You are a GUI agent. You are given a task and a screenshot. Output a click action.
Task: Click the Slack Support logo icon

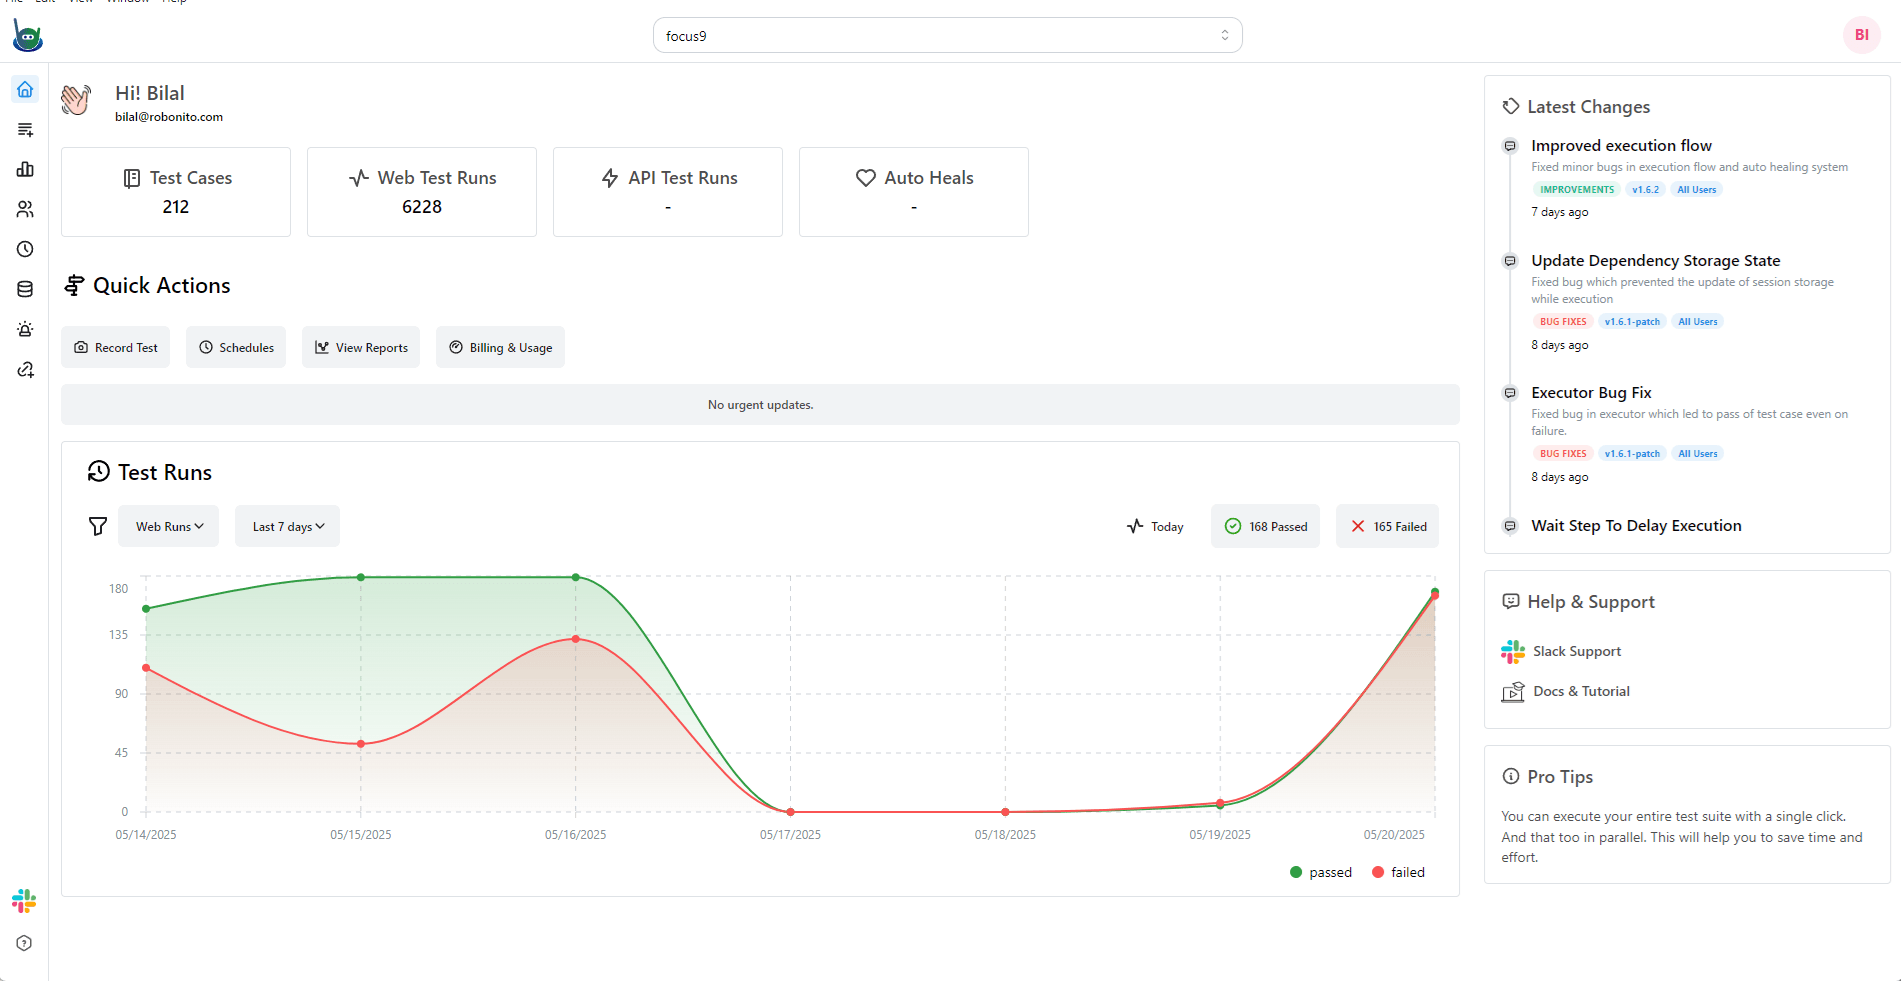click(x=1513, y=652)
